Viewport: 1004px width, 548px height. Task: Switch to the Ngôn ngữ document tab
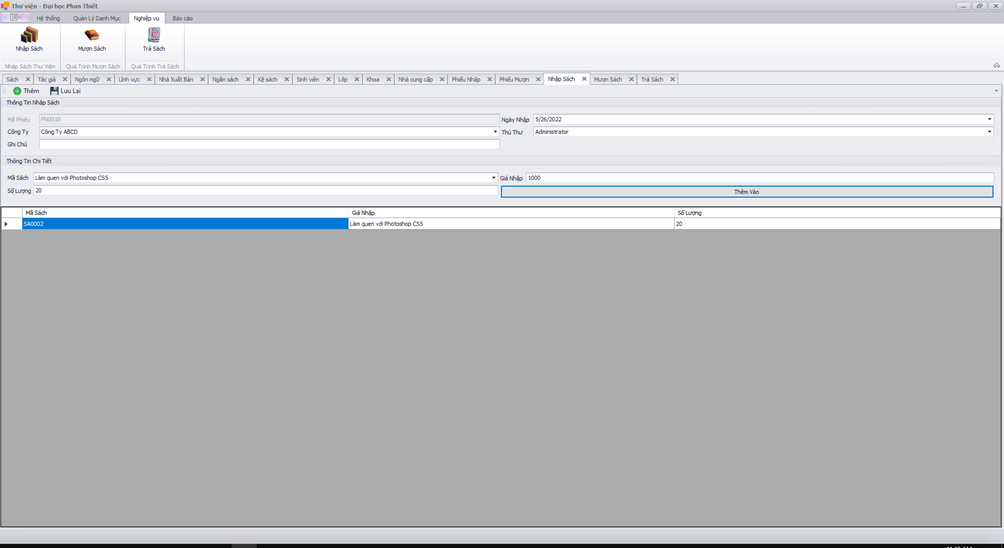(87, 79)
